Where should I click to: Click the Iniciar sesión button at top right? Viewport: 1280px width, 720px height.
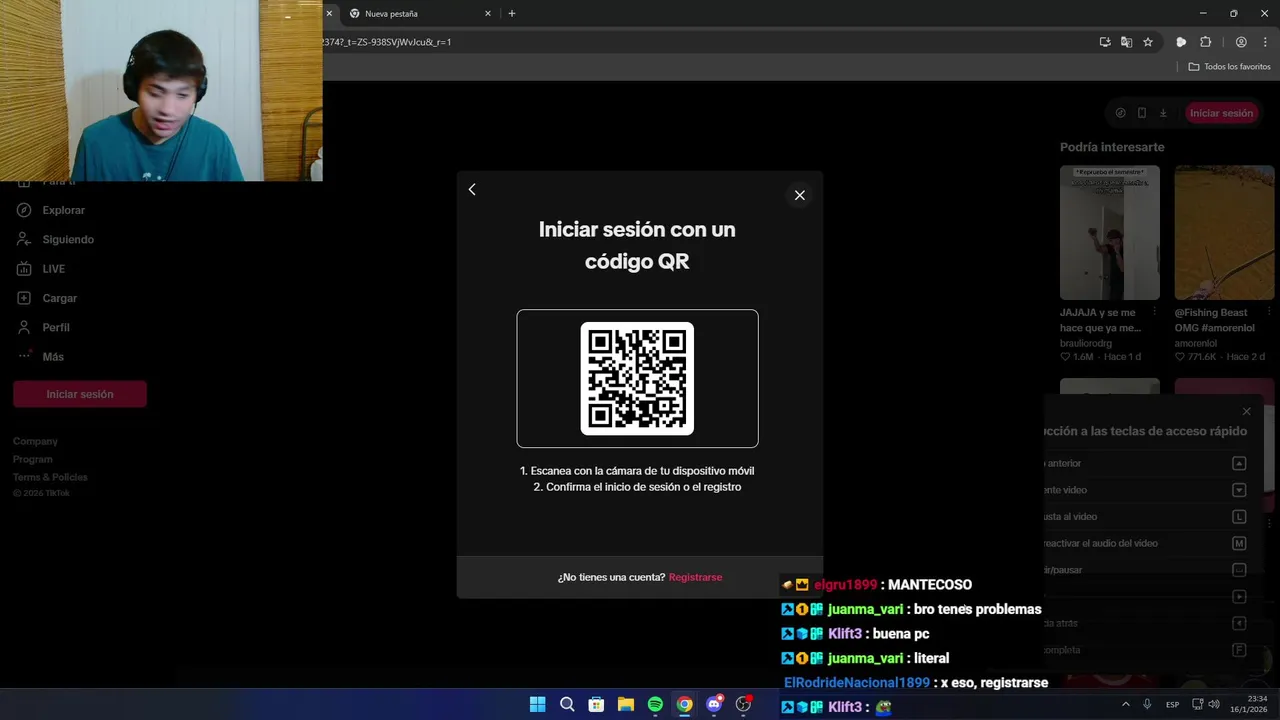pyautogui.click(x=1221, y=113)
